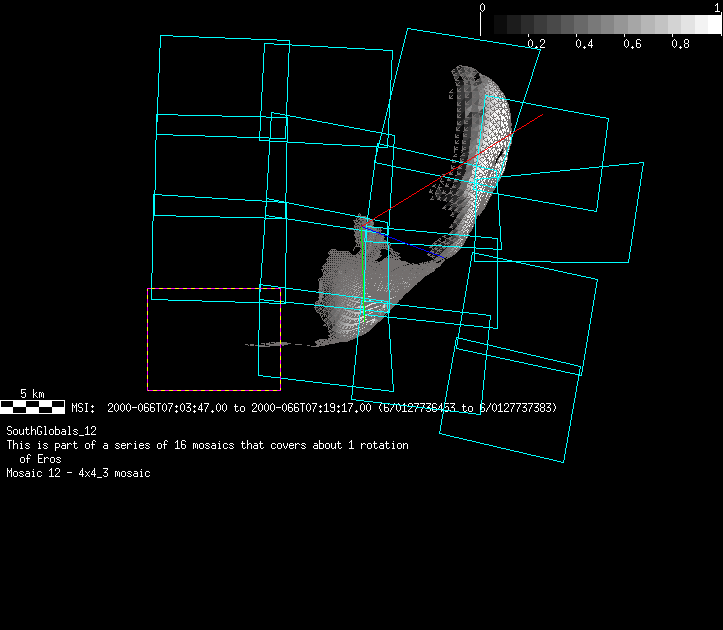Click the 0.2 label under the color bar

point(536,44)
